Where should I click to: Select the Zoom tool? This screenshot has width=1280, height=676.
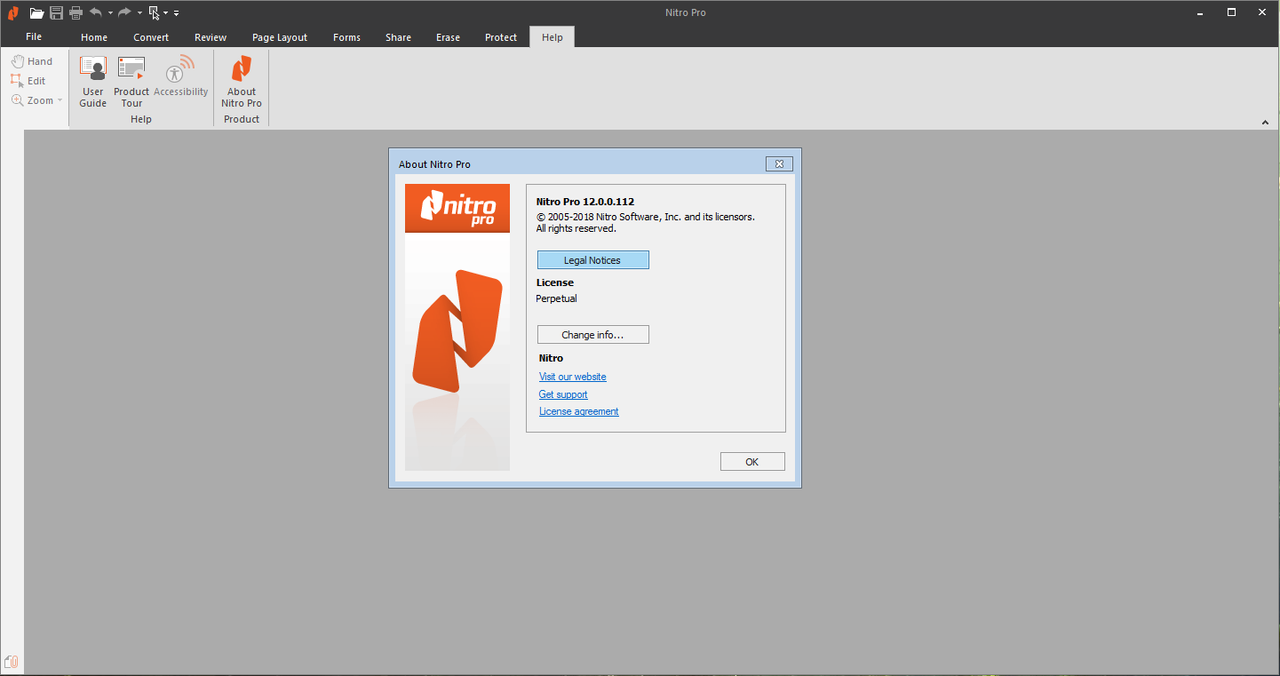pyautogui.click(x=32, y=100)
